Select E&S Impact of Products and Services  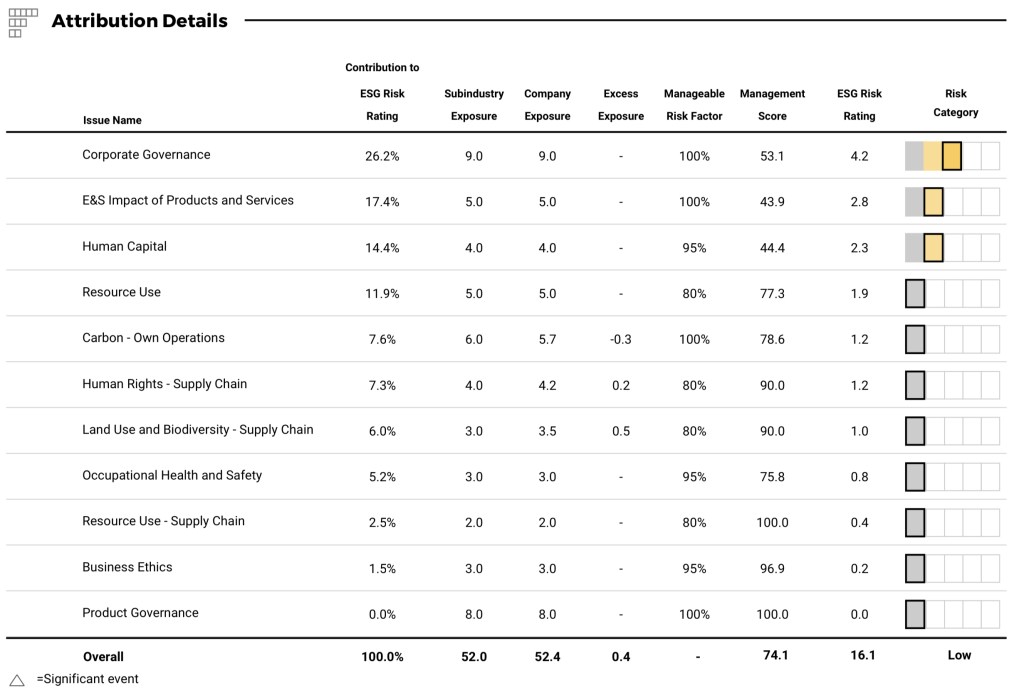click(x=188, y=200)
